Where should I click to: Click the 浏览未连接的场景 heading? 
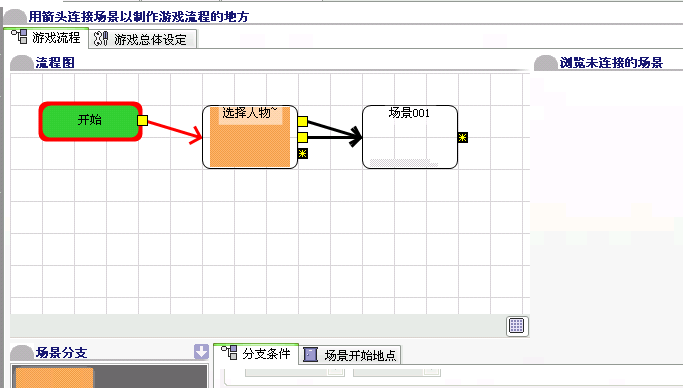tap(611, 63)
